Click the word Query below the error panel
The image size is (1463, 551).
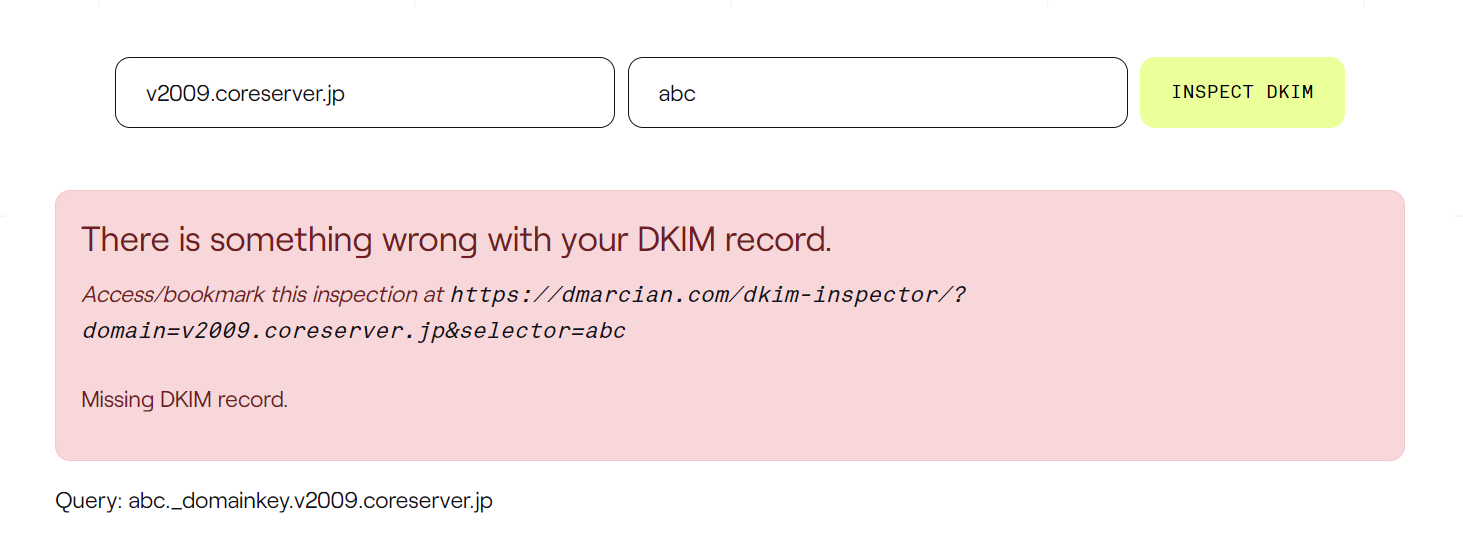[87, 500]
